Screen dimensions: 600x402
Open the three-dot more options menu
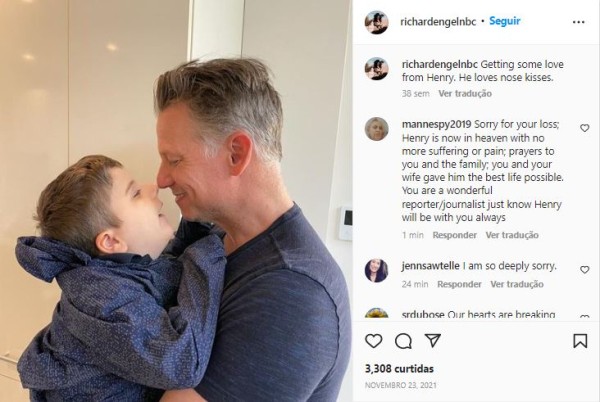(x=579, y=22)
